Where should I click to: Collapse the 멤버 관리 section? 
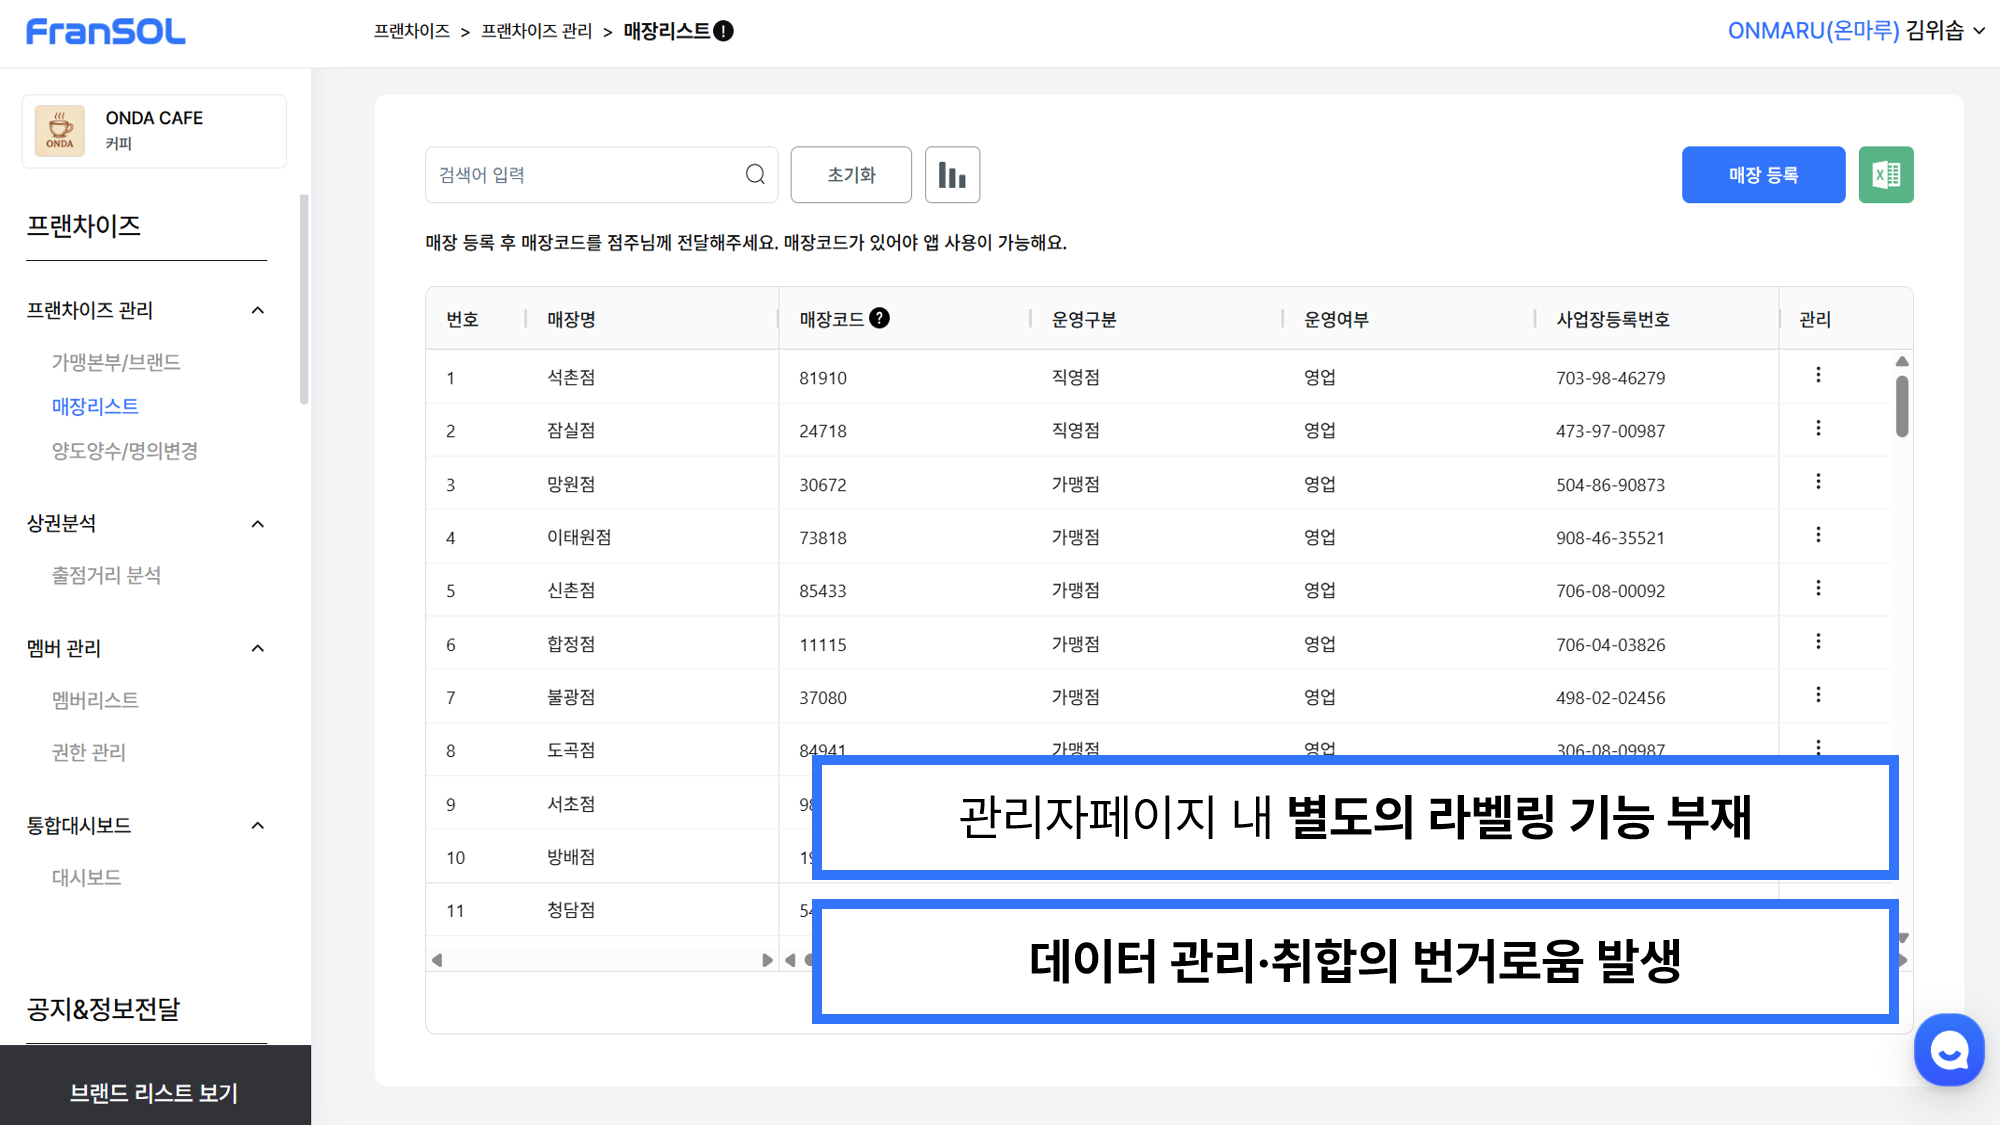point(258,648)
